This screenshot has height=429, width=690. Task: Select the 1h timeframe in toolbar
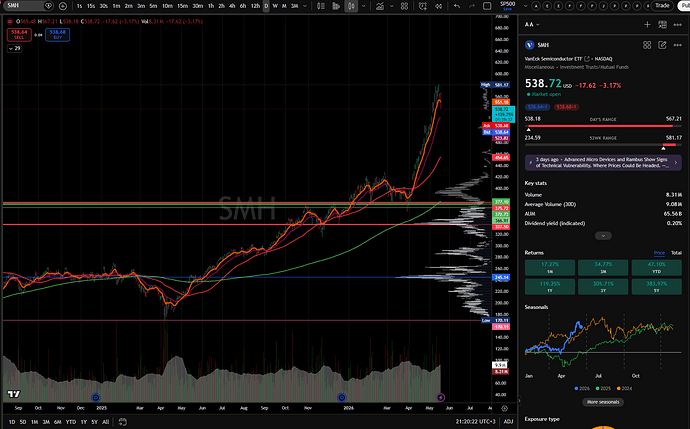pos(211,6)
